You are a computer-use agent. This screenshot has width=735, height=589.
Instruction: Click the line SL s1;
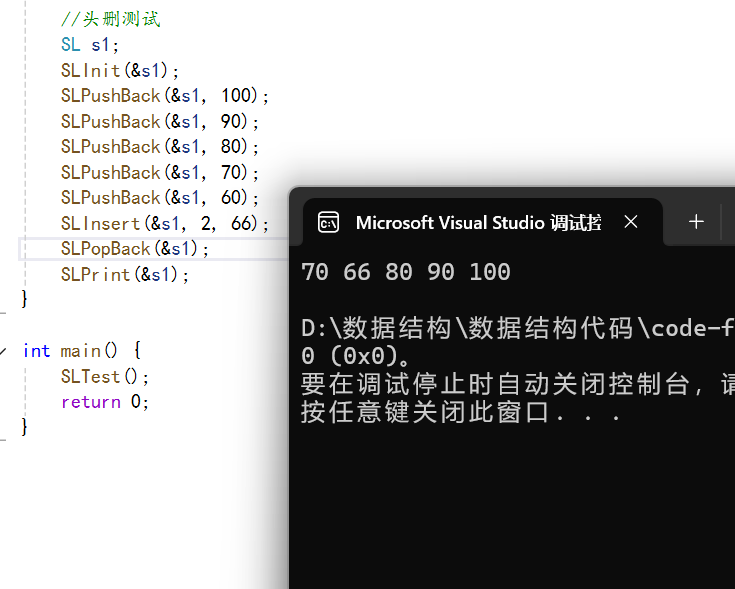pos(90,45)
